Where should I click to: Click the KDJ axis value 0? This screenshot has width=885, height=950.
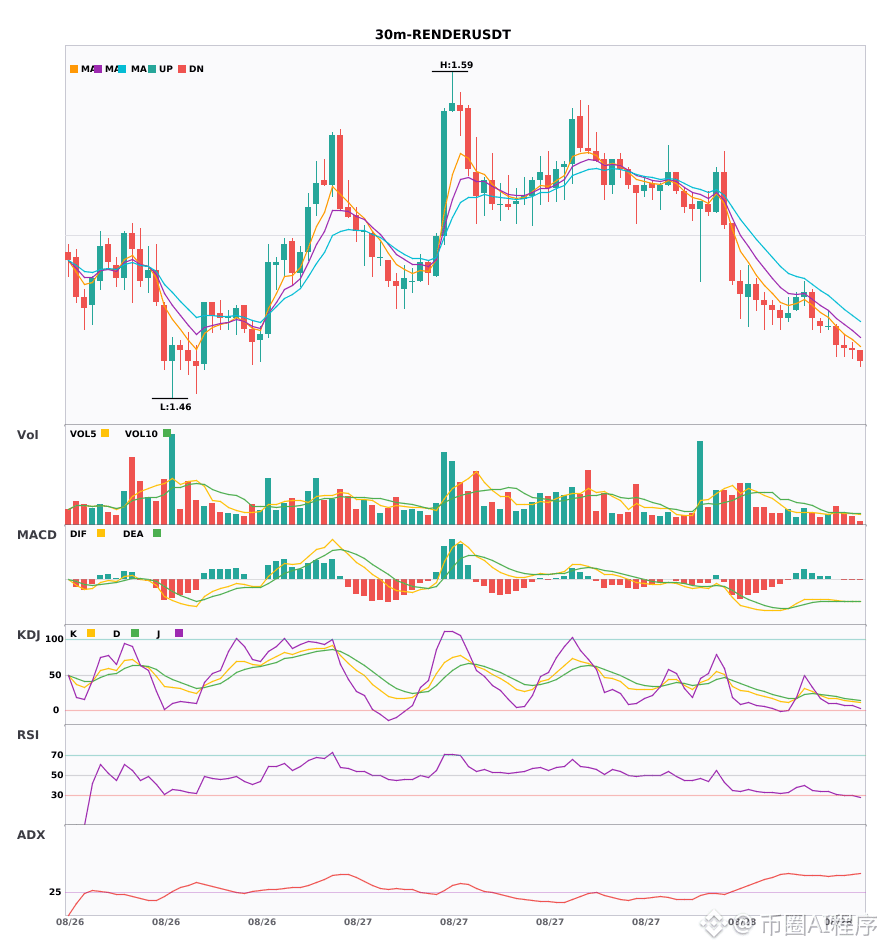pyautogui.click(x=56, y=710)
